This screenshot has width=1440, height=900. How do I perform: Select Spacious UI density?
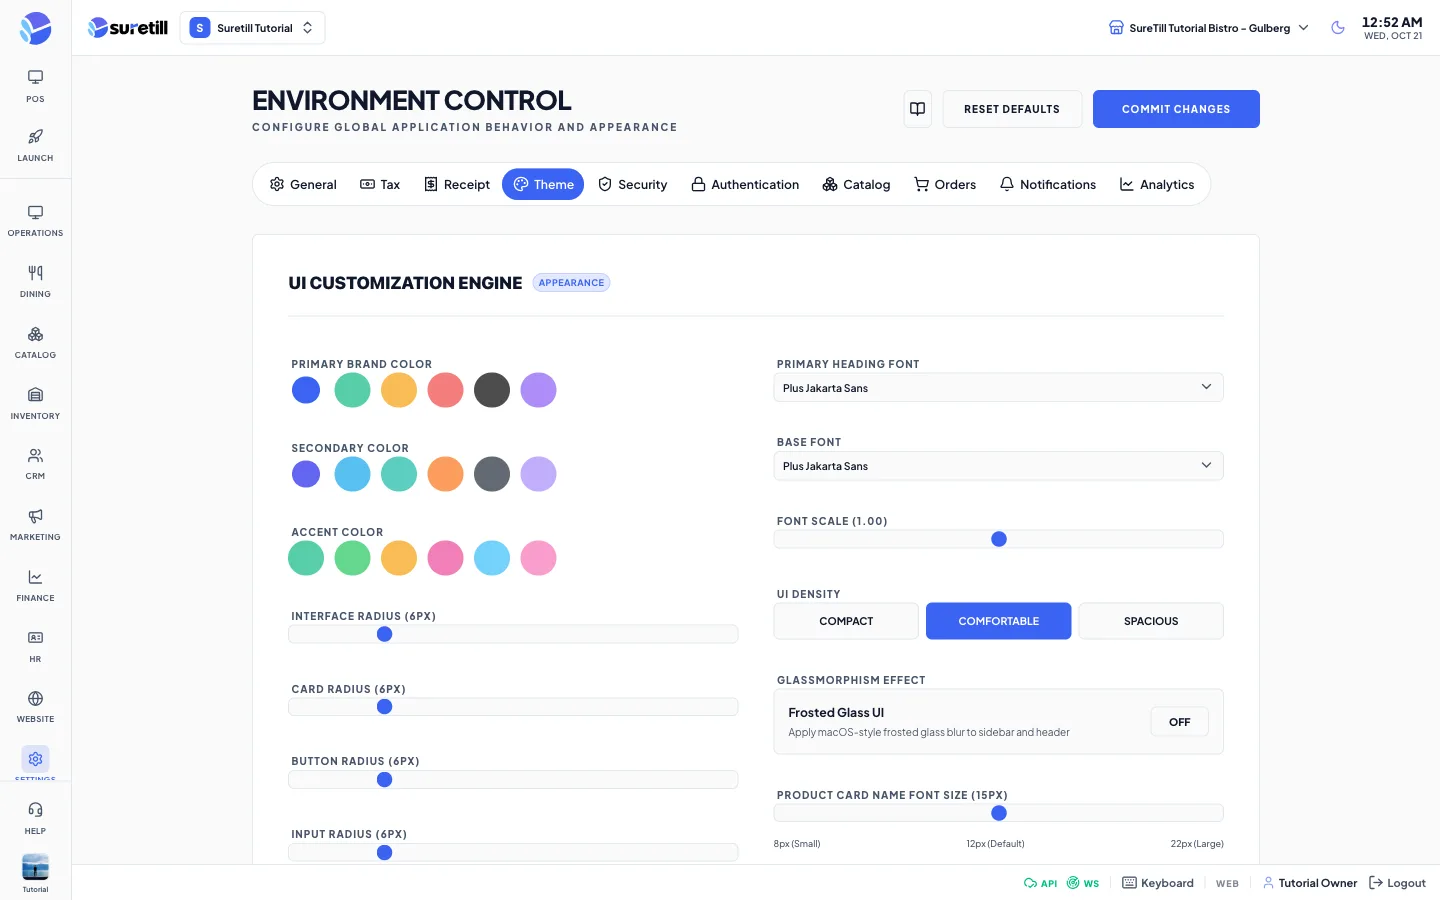(1151, 621)
